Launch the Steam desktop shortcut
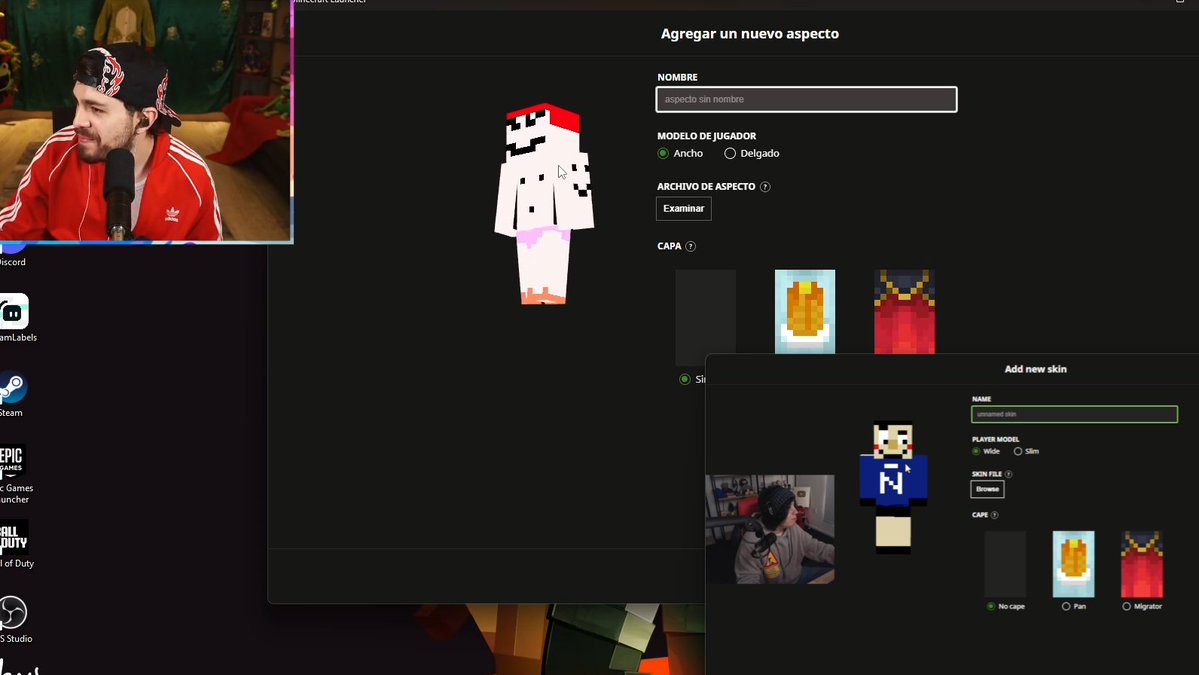 [x=12, y=393]
